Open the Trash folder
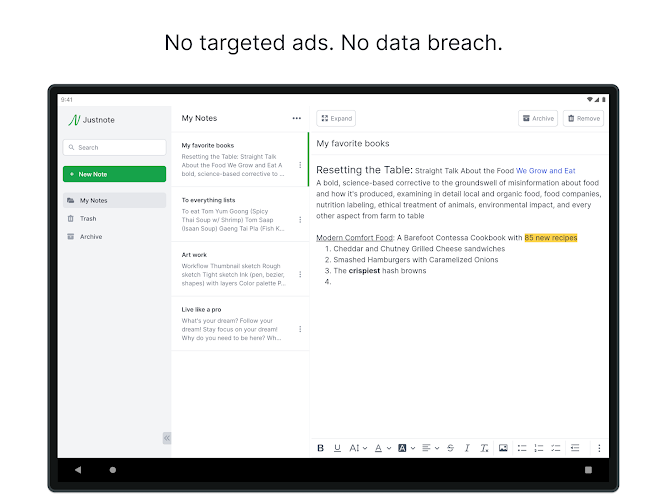 (114, 218)
